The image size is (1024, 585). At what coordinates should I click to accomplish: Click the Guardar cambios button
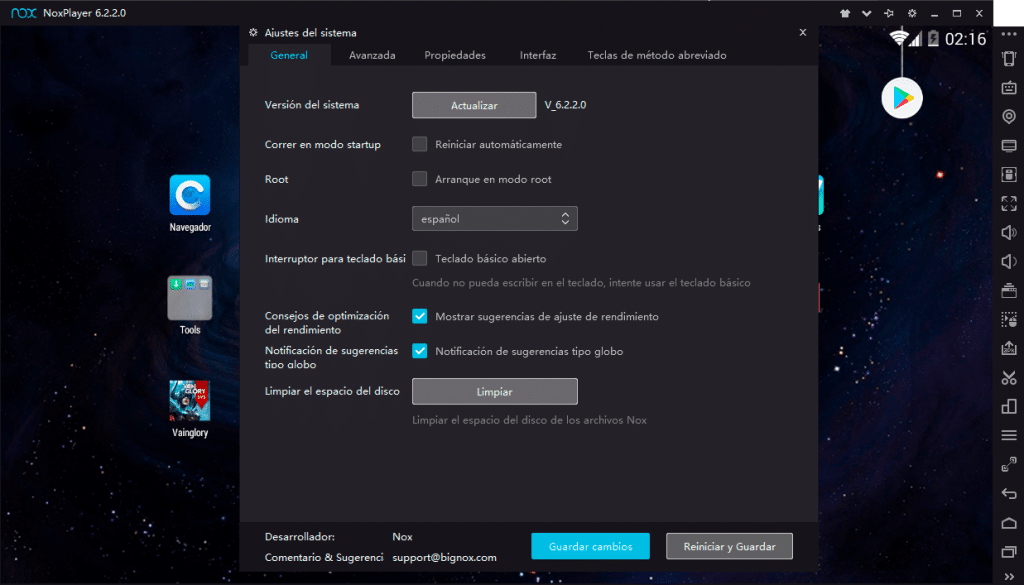[589, 546]
